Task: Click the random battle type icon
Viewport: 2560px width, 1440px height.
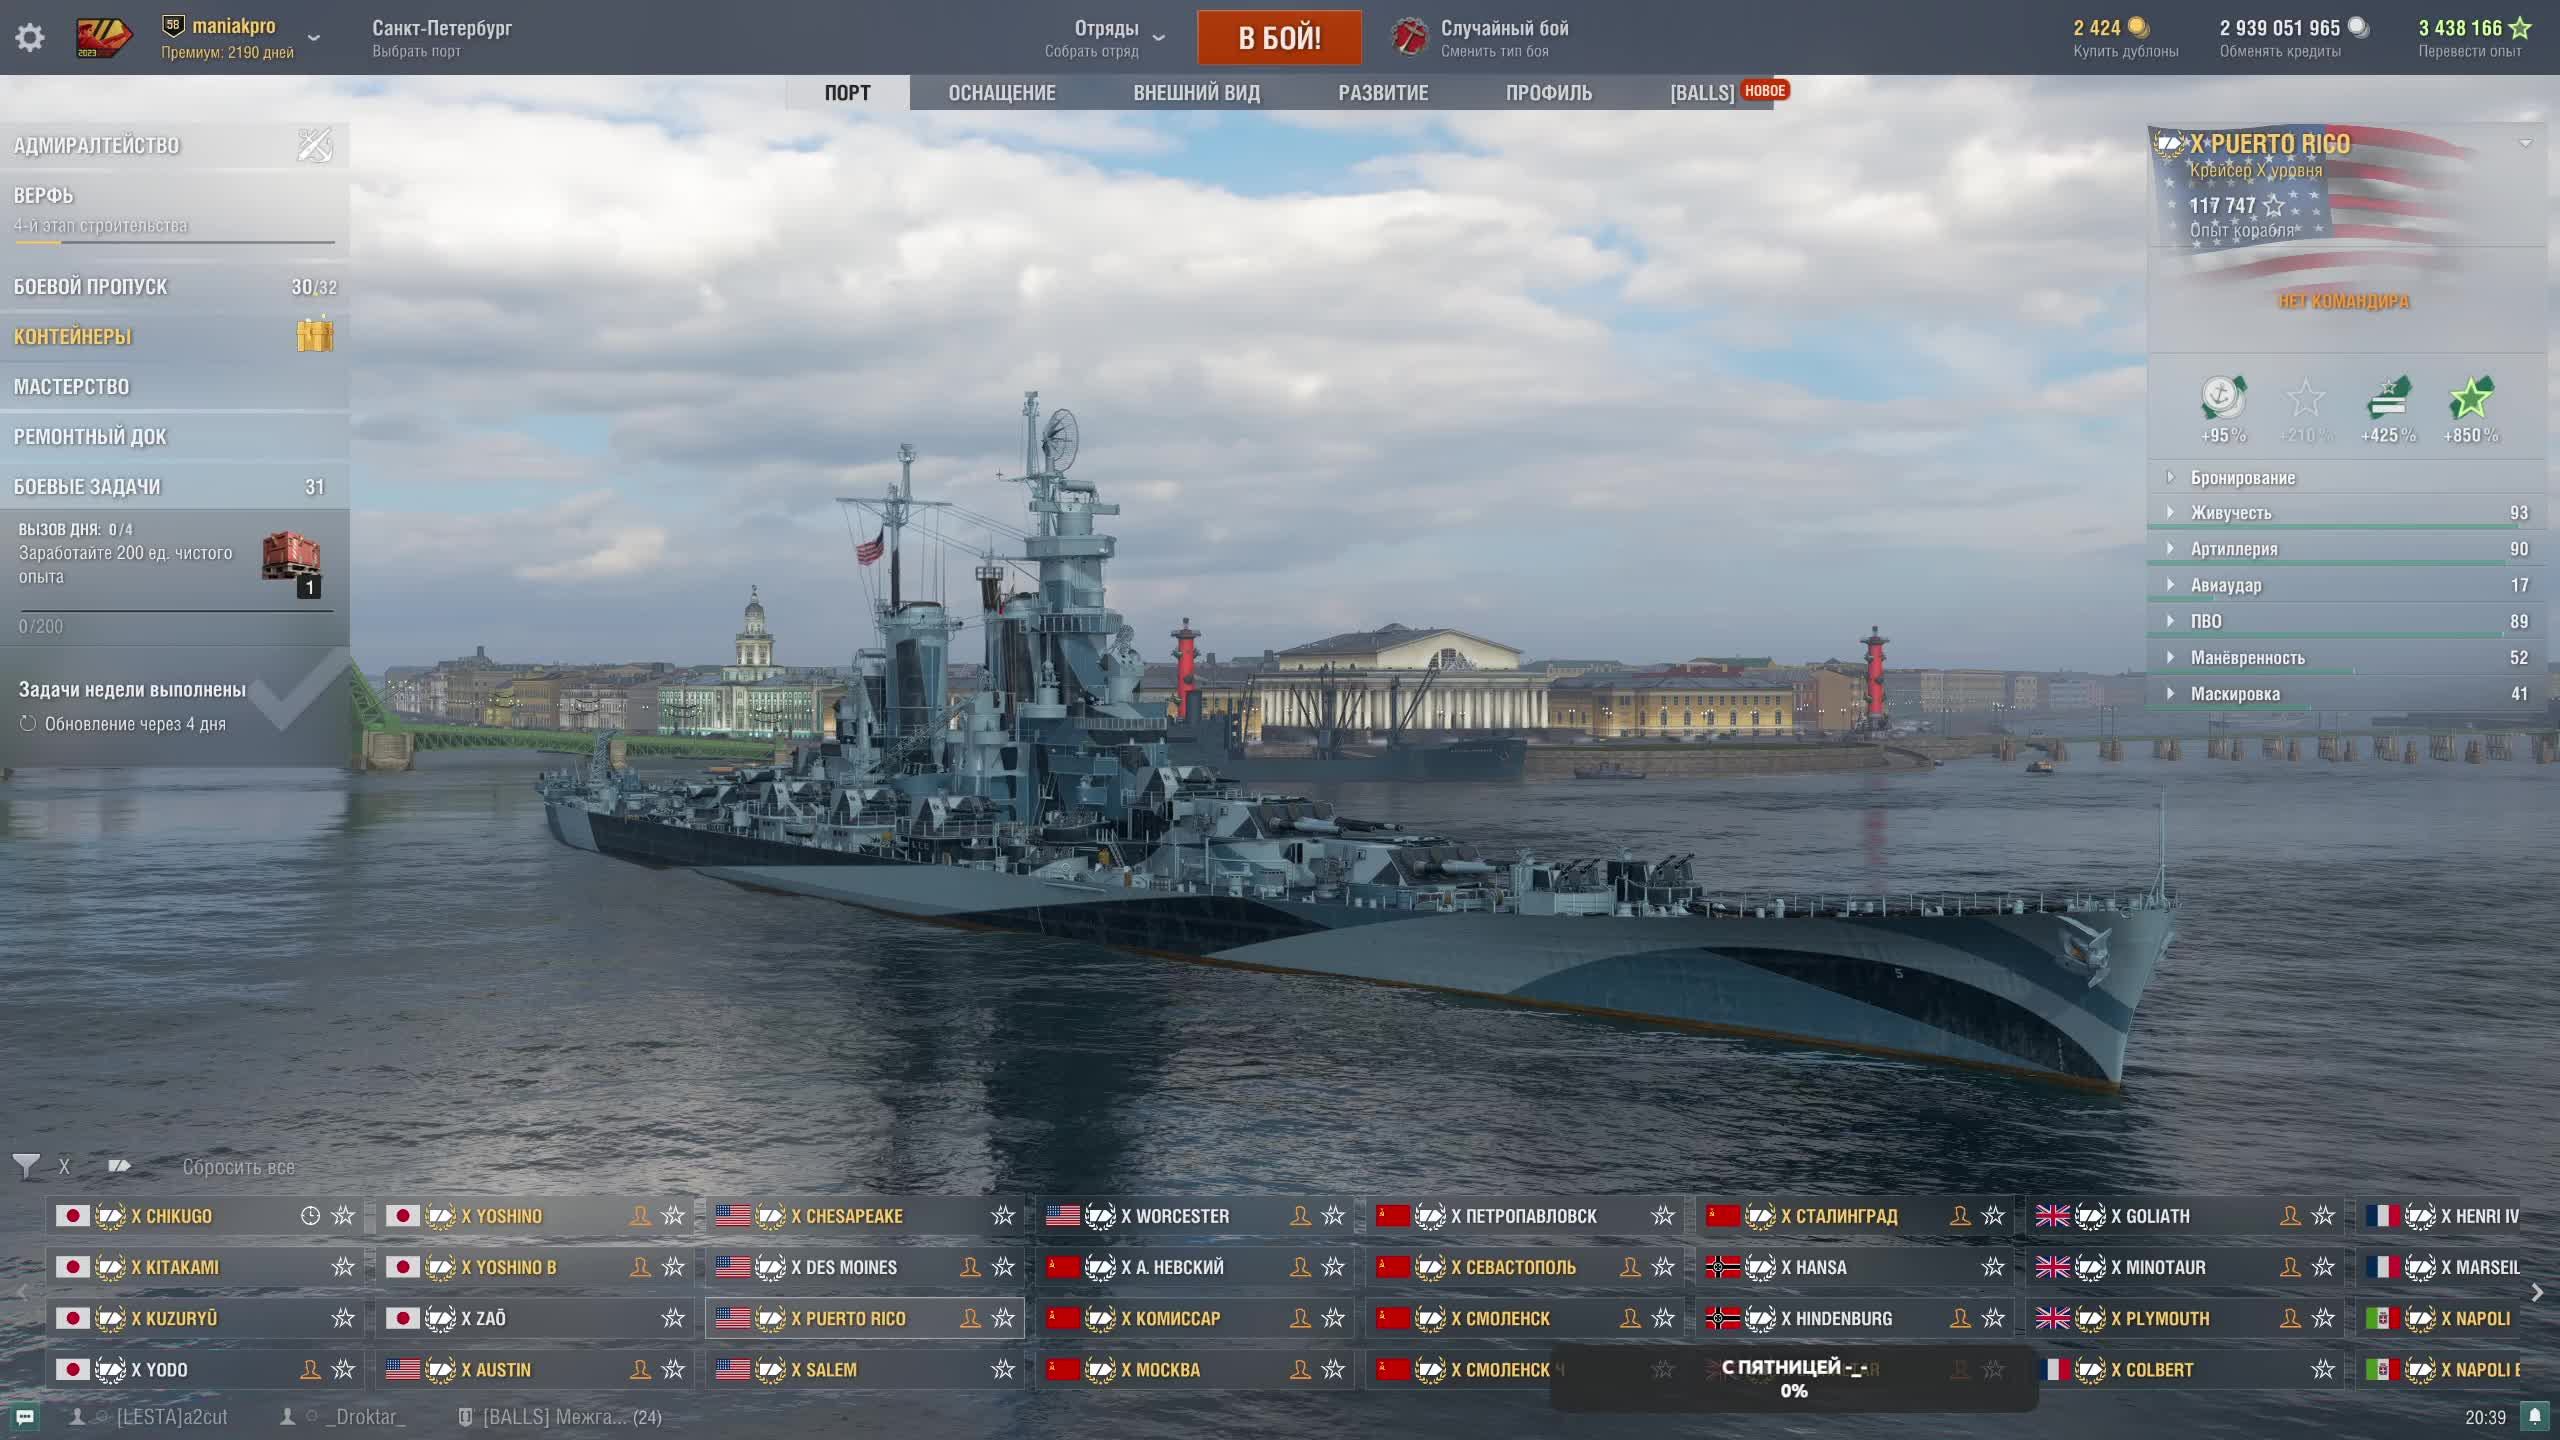Action: tap(1411, 38)
